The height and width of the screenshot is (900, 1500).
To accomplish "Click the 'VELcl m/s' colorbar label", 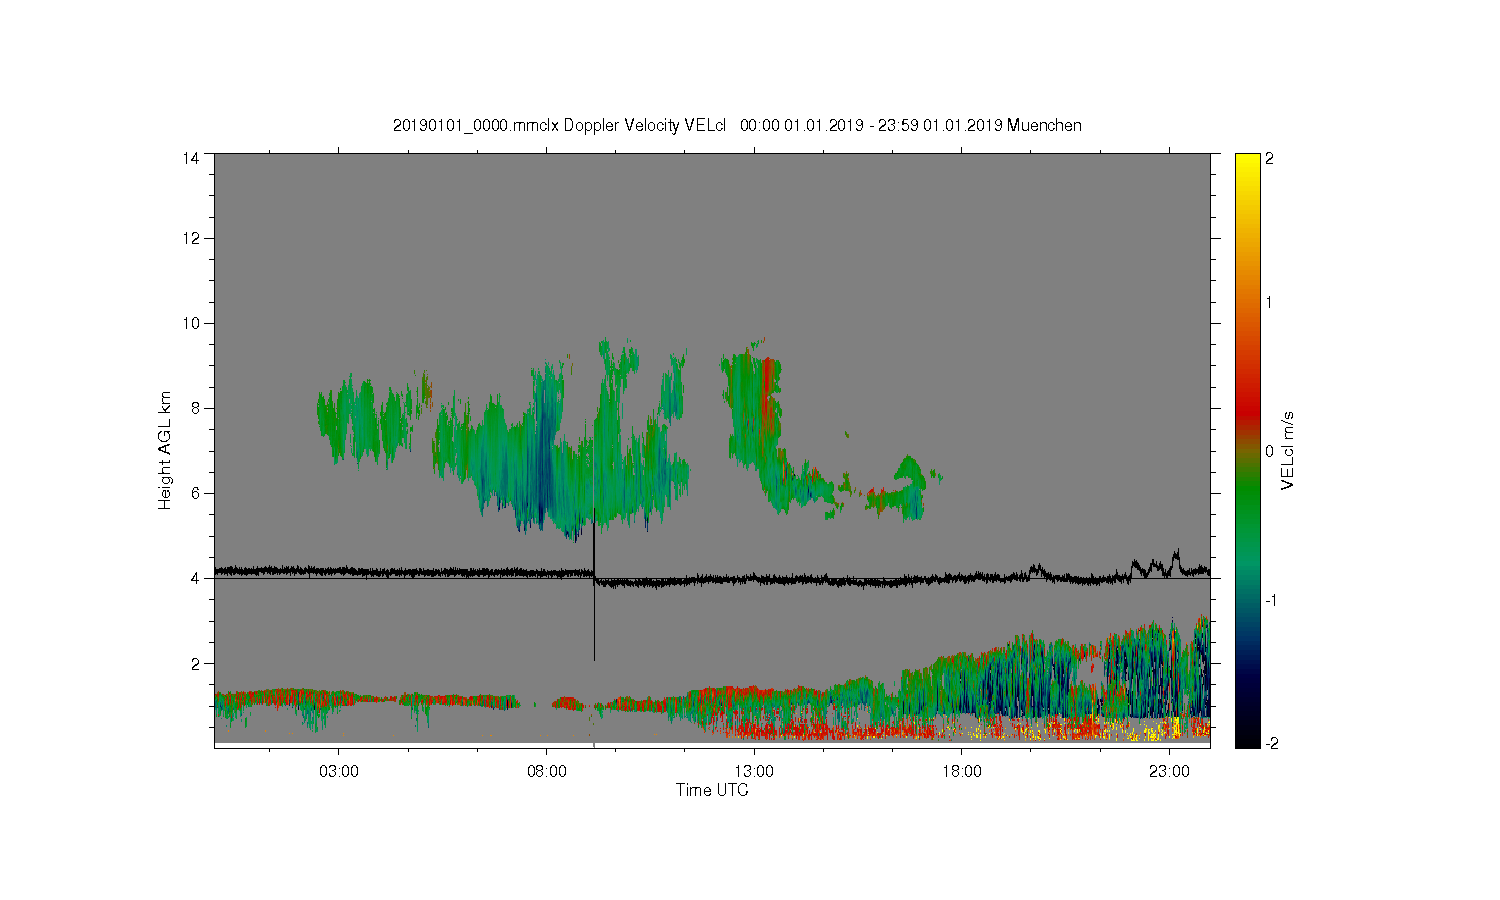I will [x=1288, y=451].
